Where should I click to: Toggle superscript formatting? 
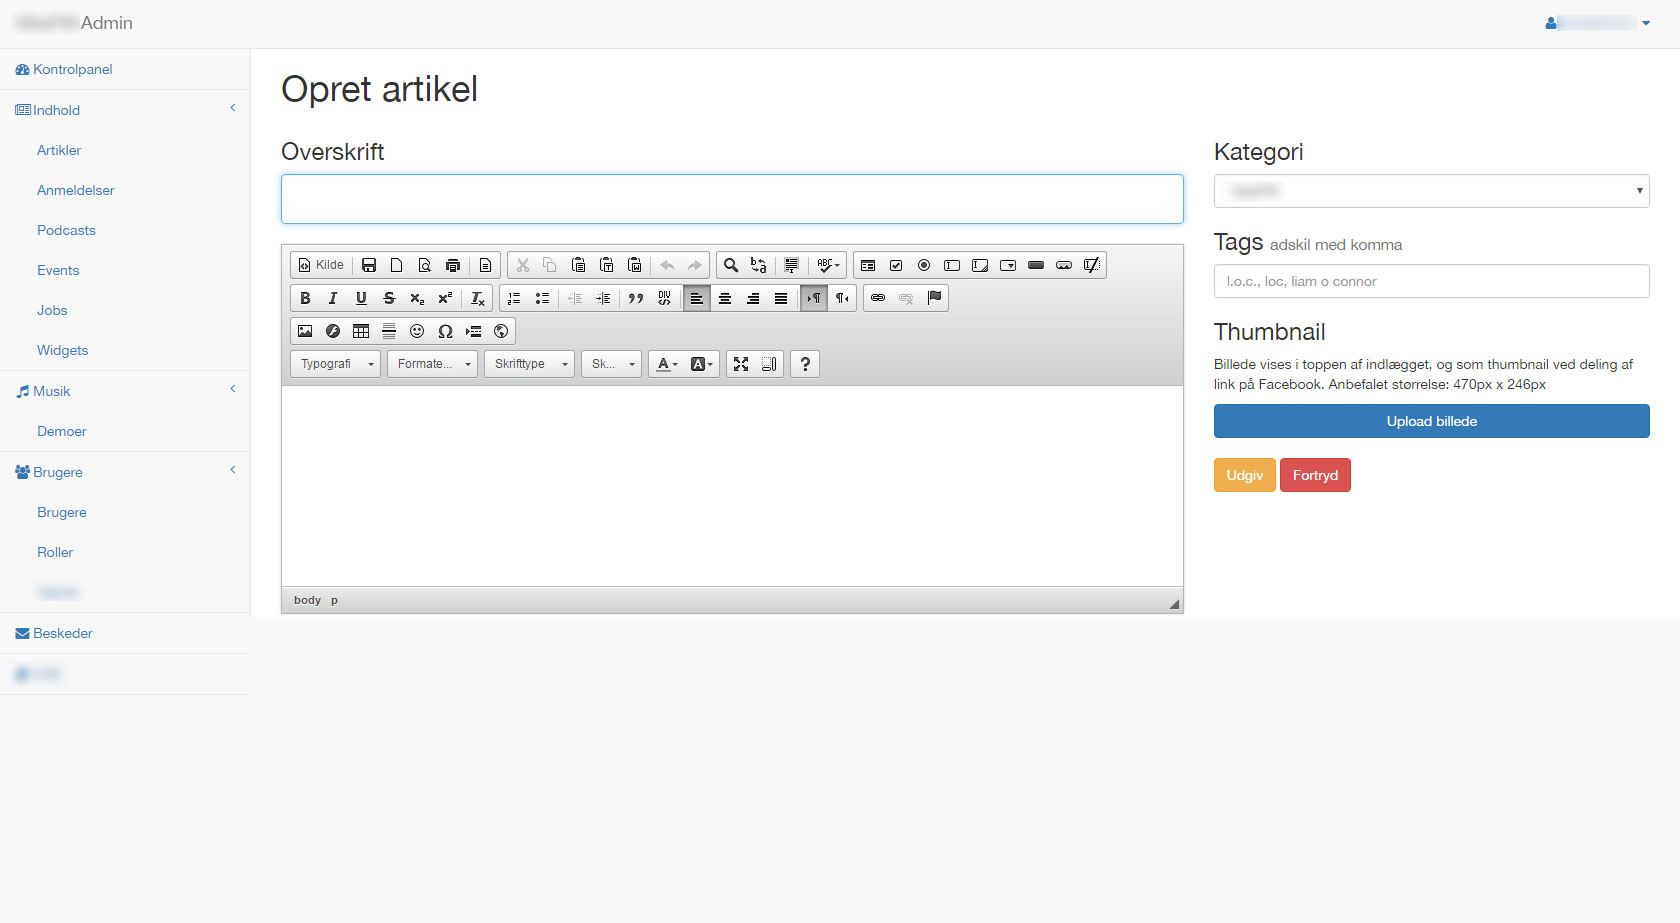pyautogui.click(x=445, y=298)
